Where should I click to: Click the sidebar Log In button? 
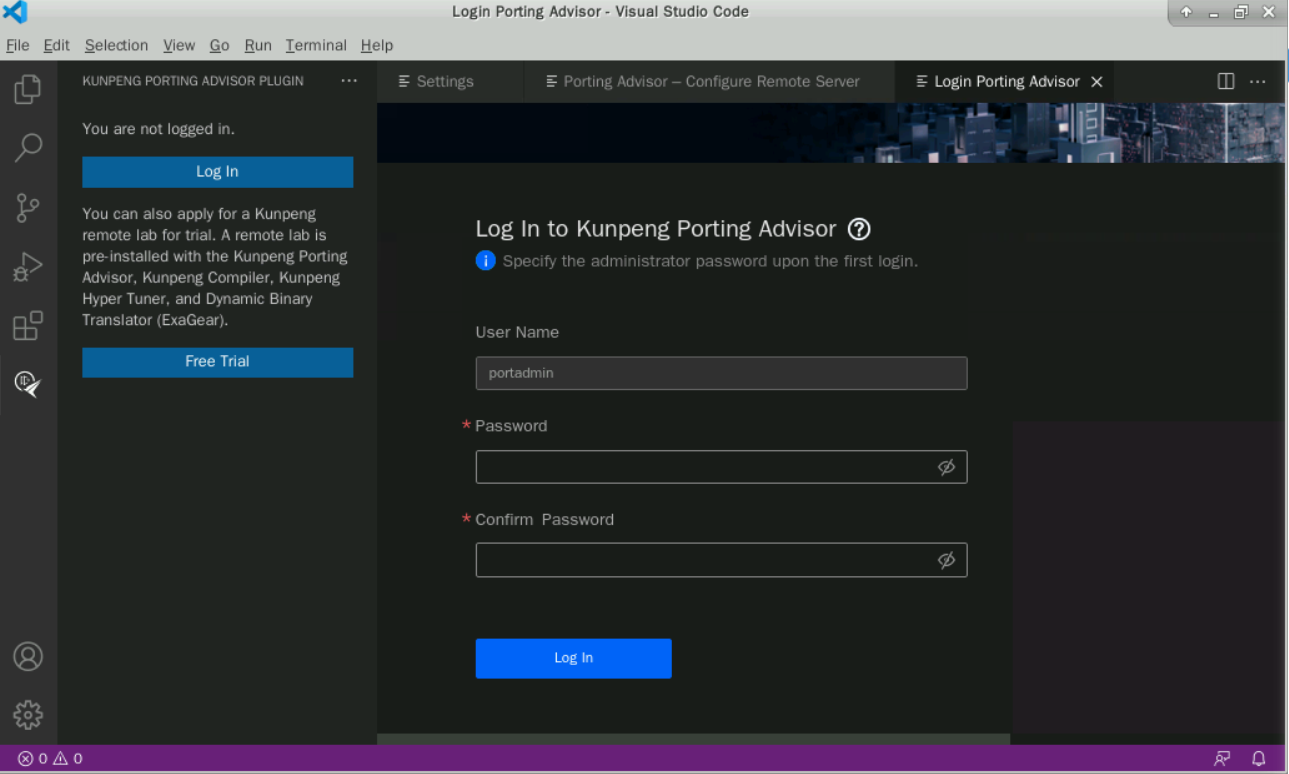(x=217, y=172)
